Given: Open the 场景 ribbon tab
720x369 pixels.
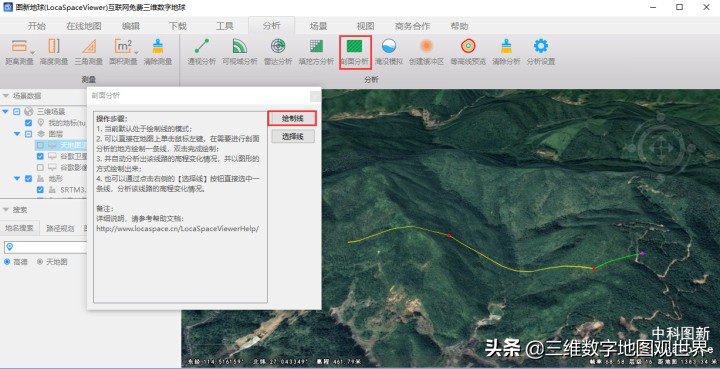Looking at the screenshot, I should point(318,26).
